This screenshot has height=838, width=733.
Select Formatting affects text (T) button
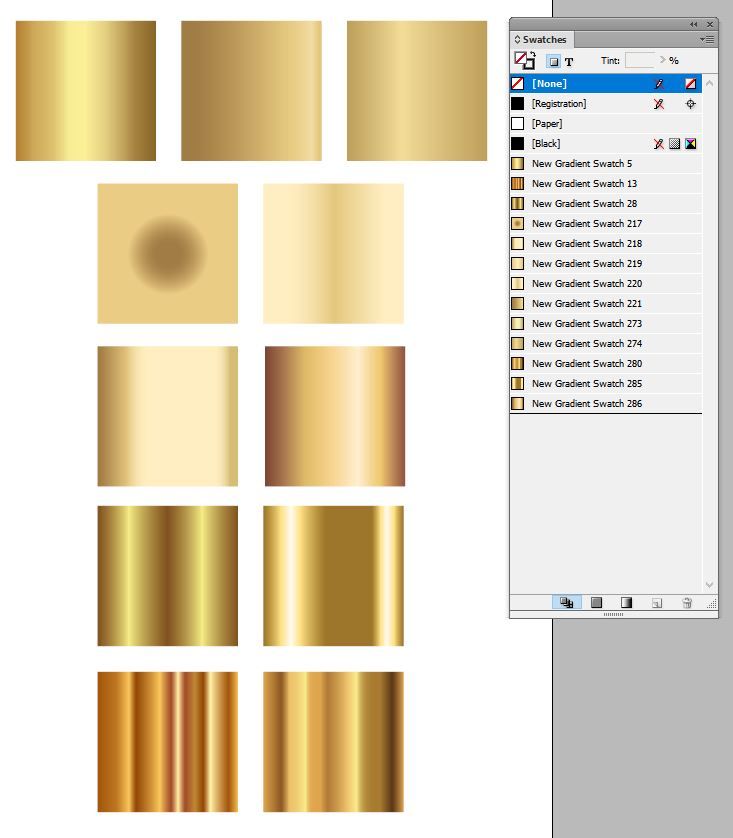click(x=569, y=61)
